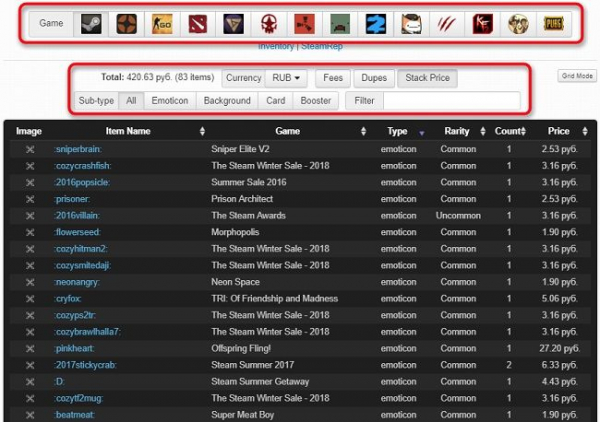Toggle the Dupes option

tap(374, 78)
